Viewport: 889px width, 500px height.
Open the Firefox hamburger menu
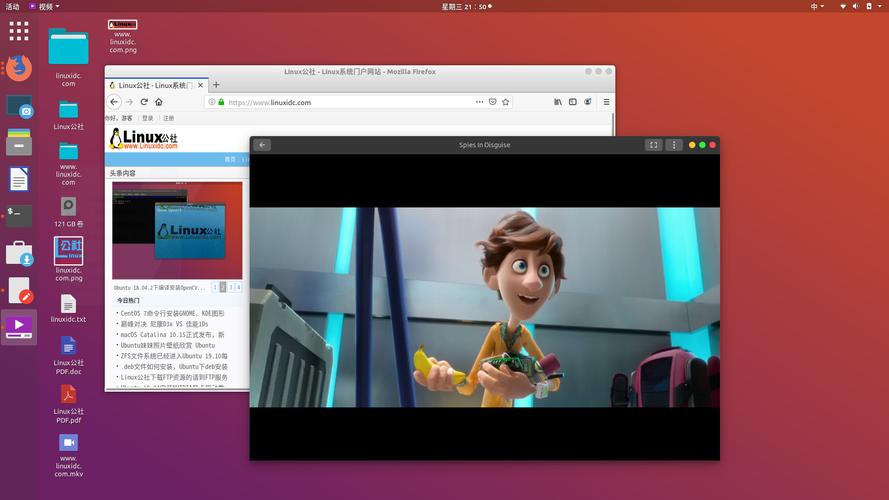[x=606, y=102]
